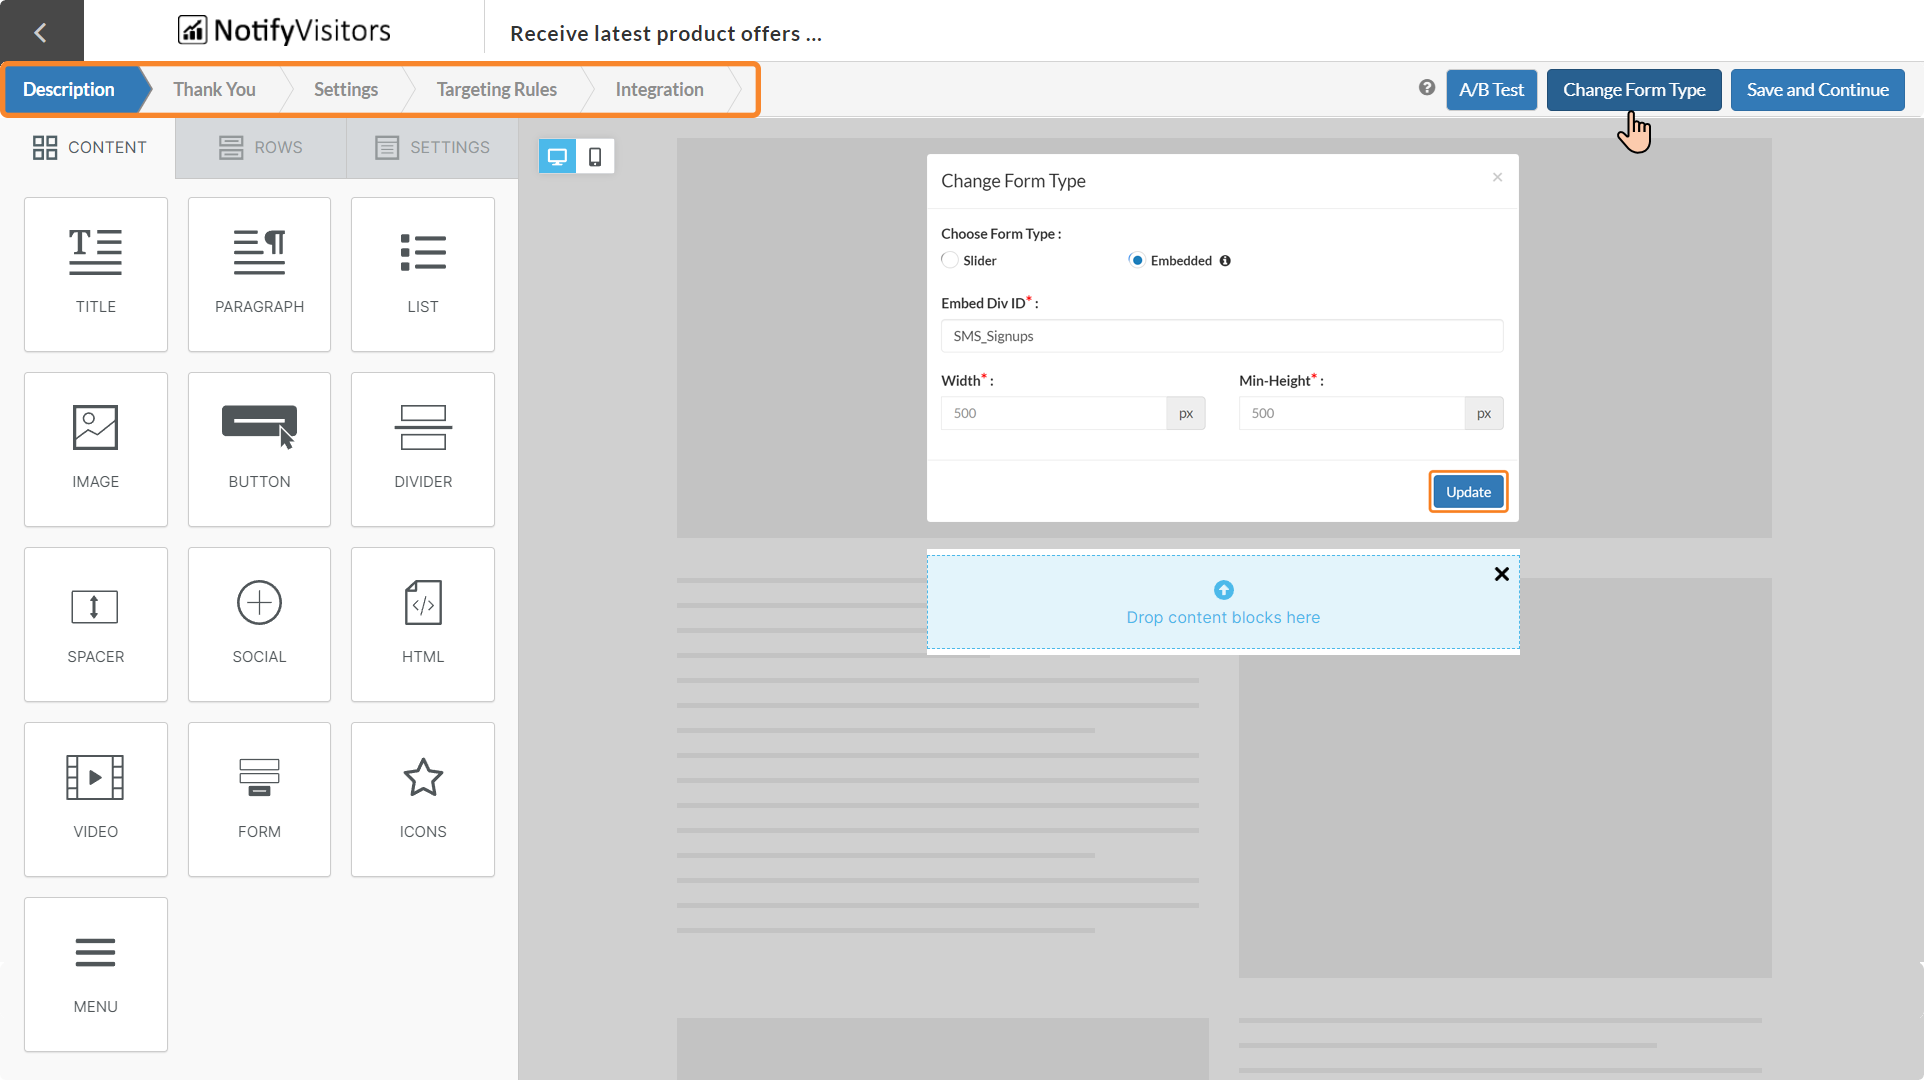Screen dimensions: 1924x1080
Task: Click the Drop content blocks here text
Action: click(1223, 617)
